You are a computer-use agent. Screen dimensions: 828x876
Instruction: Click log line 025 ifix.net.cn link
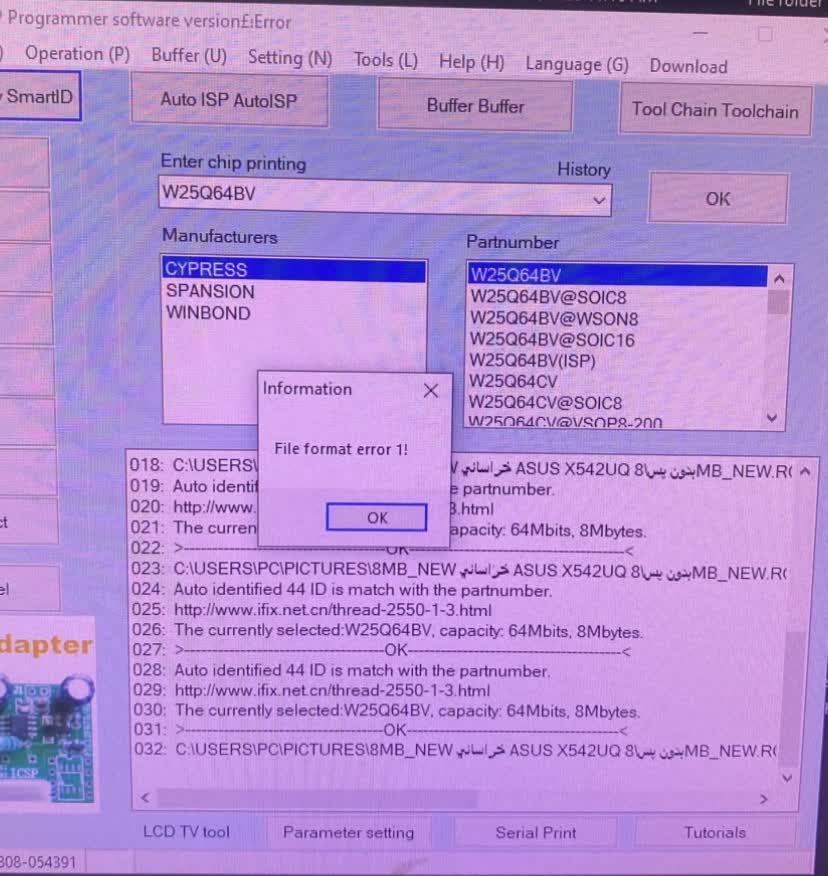[x=333, y=610]
